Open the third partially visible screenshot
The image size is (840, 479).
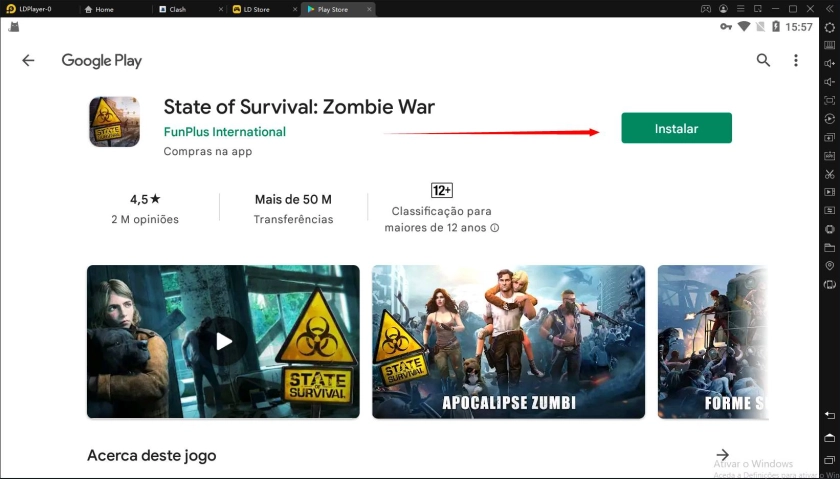(713, 341)
